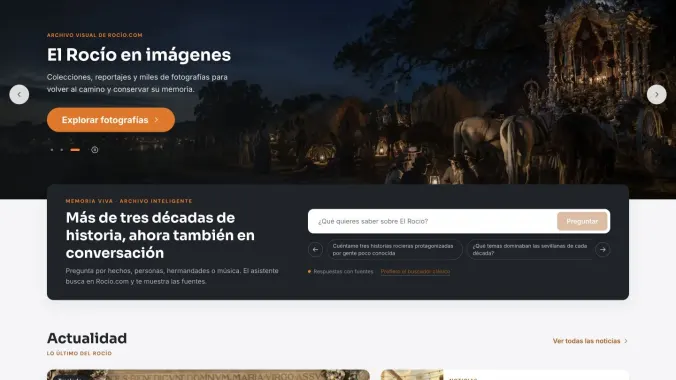Click 'Actualidad' section heading
Image resolution: width=676 pixels, height=380 pixels.
pyautogui.click(x=87, y=338)
